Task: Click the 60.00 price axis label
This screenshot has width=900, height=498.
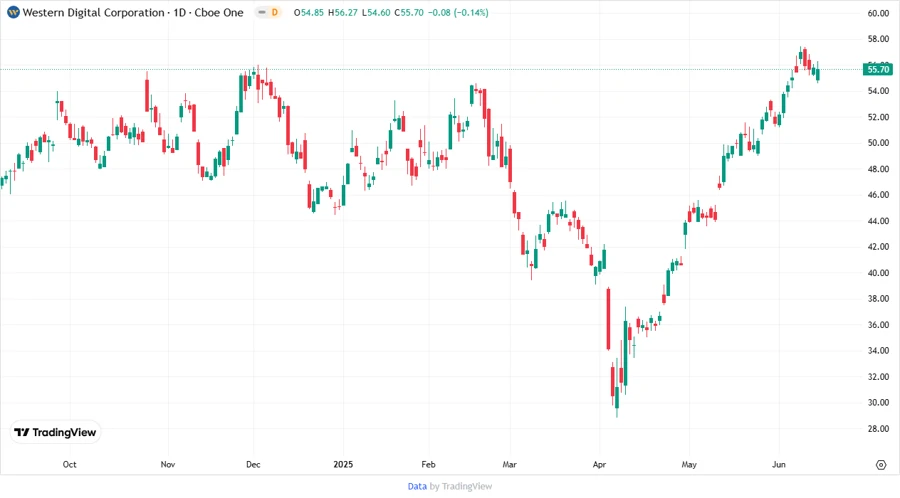Action: (878, 13)
